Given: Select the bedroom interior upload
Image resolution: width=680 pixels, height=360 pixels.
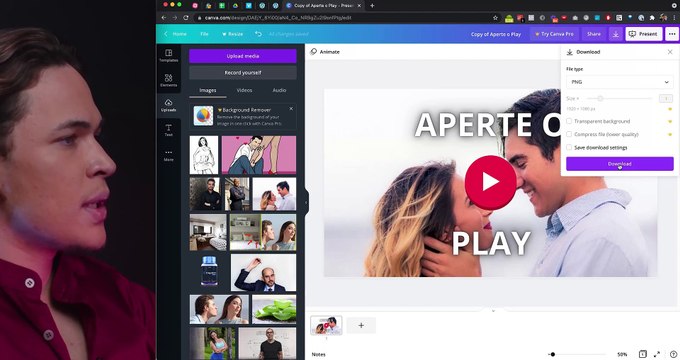Looking at the screenshot, I should [x=208, y=232].
